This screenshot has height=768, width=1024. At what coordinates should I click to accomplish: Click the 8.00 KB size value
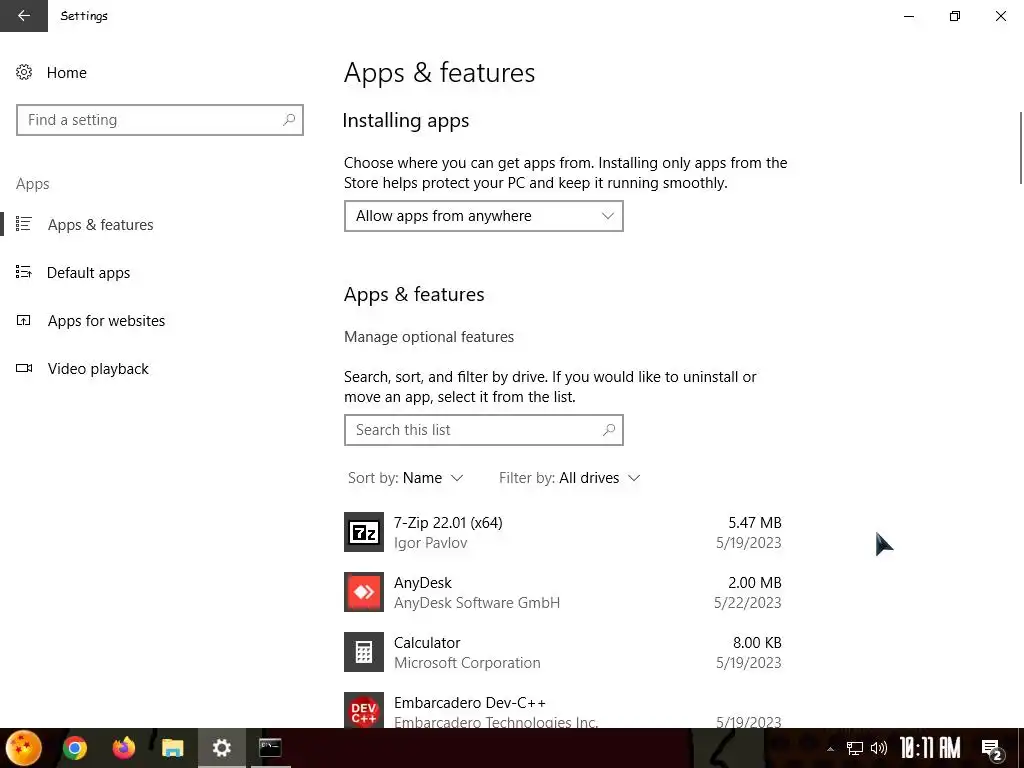tap(757, 643)
